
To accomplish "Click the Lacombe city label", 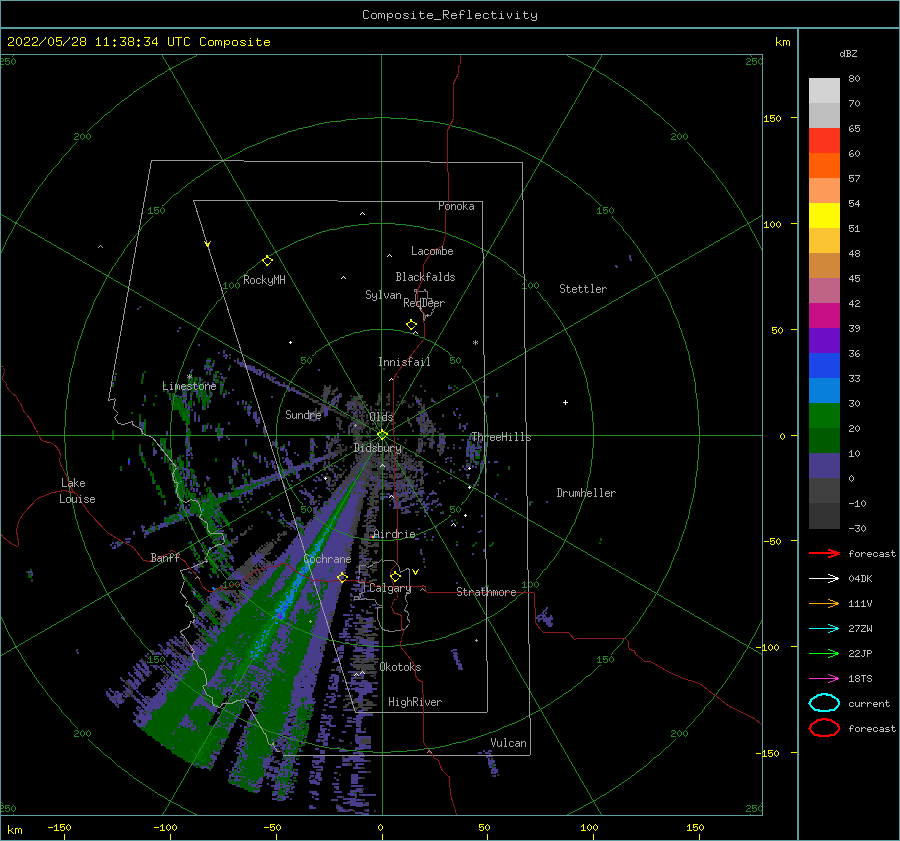I will tap(432, 251).
